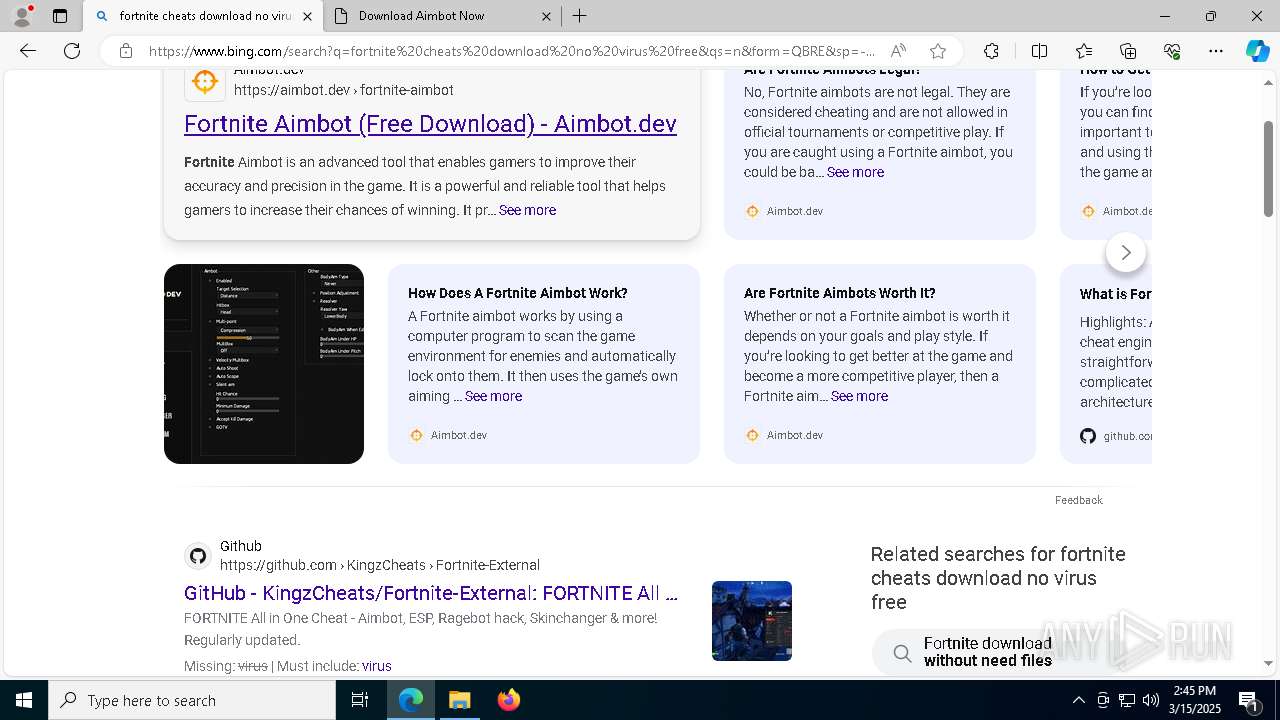Screen dimensions: 1280x720
Task: Open the tab actions menu icon
Action: point(60,16)
